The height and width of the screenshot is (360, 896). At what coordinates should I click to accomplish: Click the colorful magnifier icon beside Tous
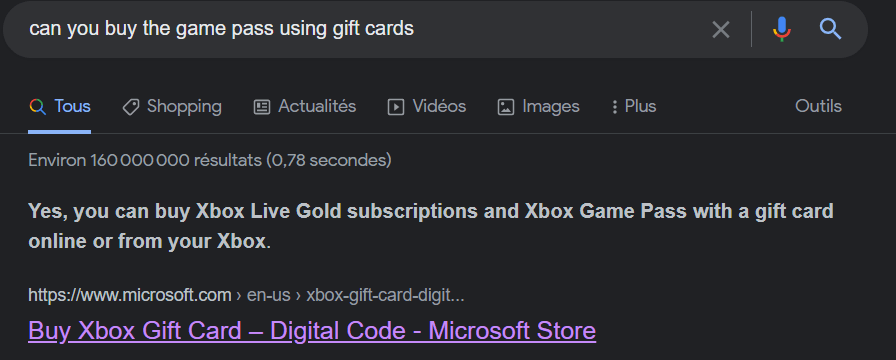coord(38,107)
